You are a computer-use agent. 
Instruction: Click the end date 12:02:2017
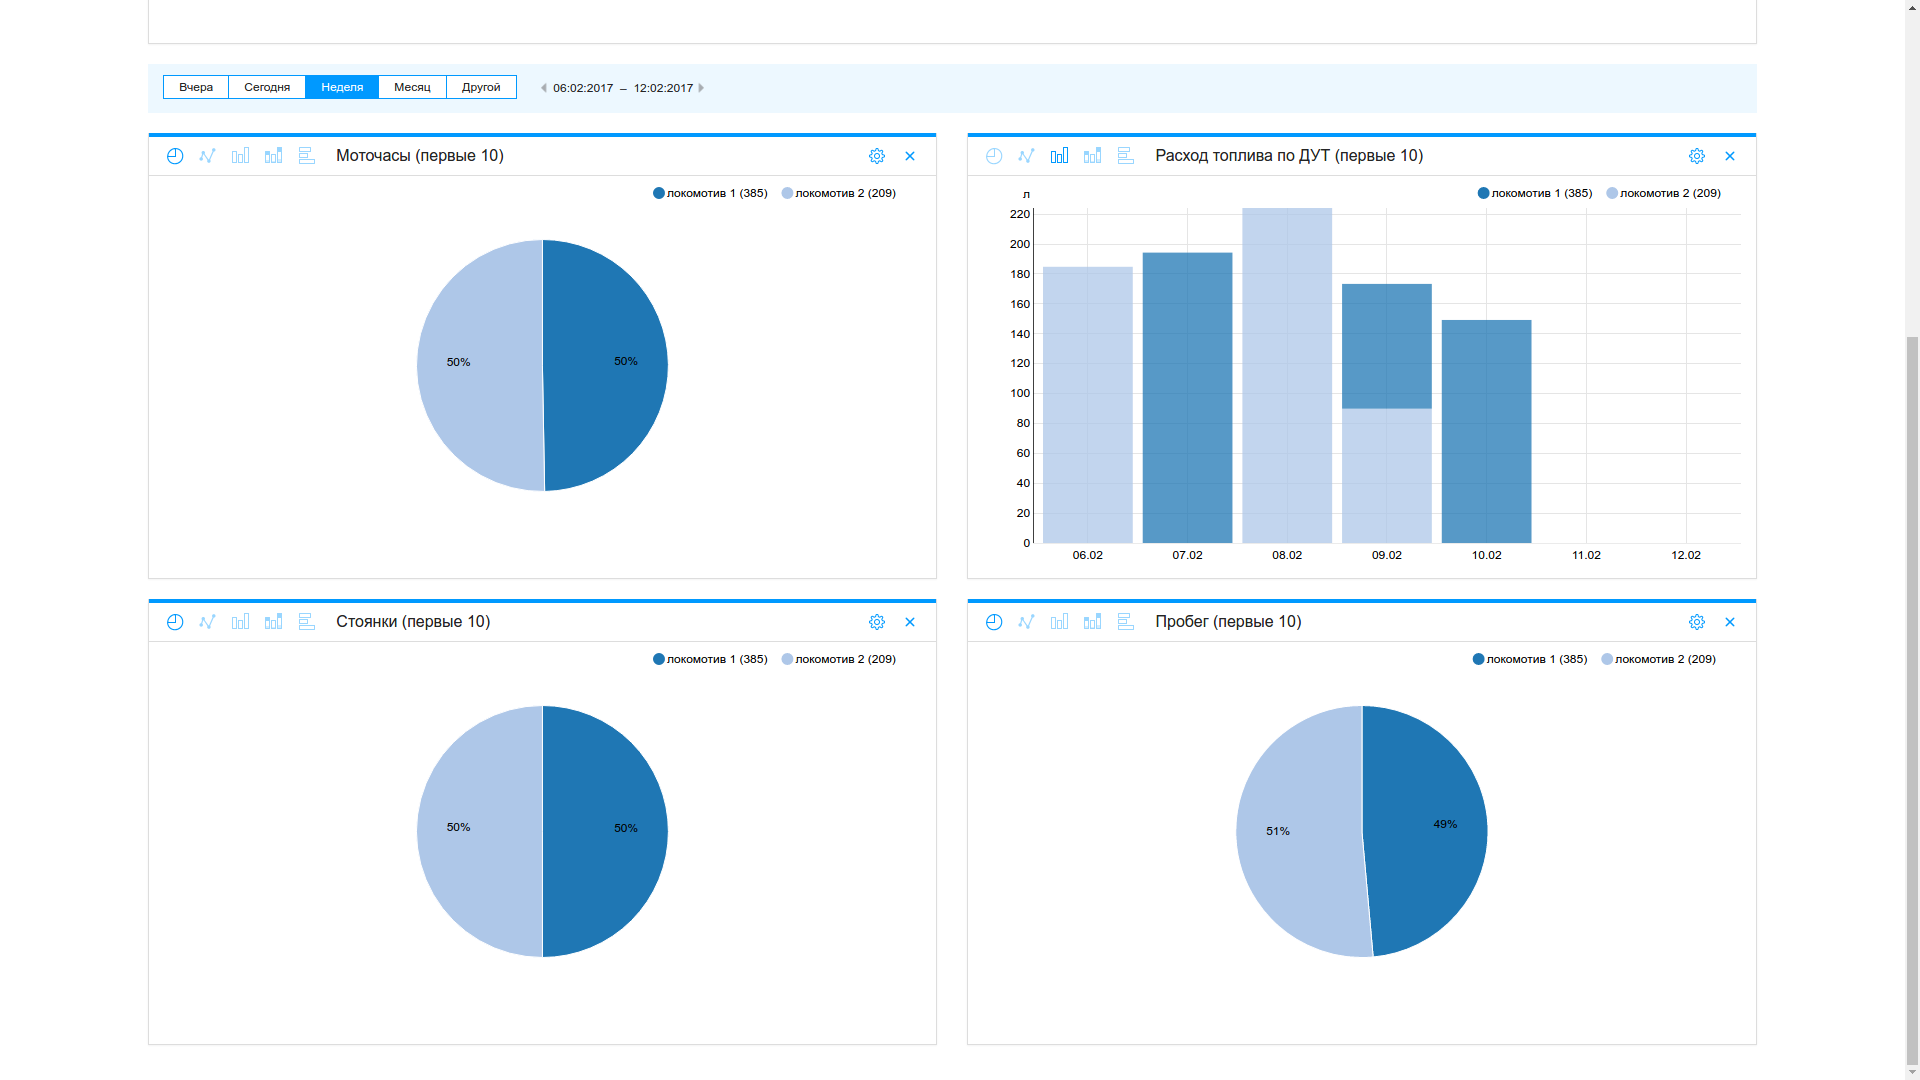[663, 88]
